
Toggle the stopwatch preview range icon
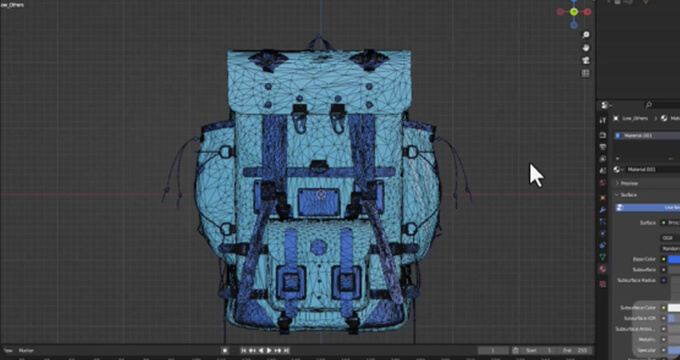coord(515,350)
